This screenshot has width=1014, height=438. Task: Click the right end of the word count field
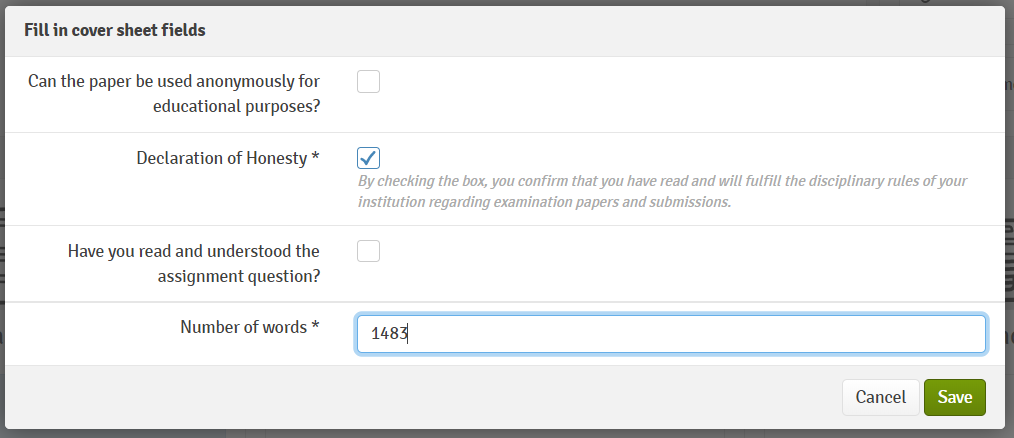(970, 334)
